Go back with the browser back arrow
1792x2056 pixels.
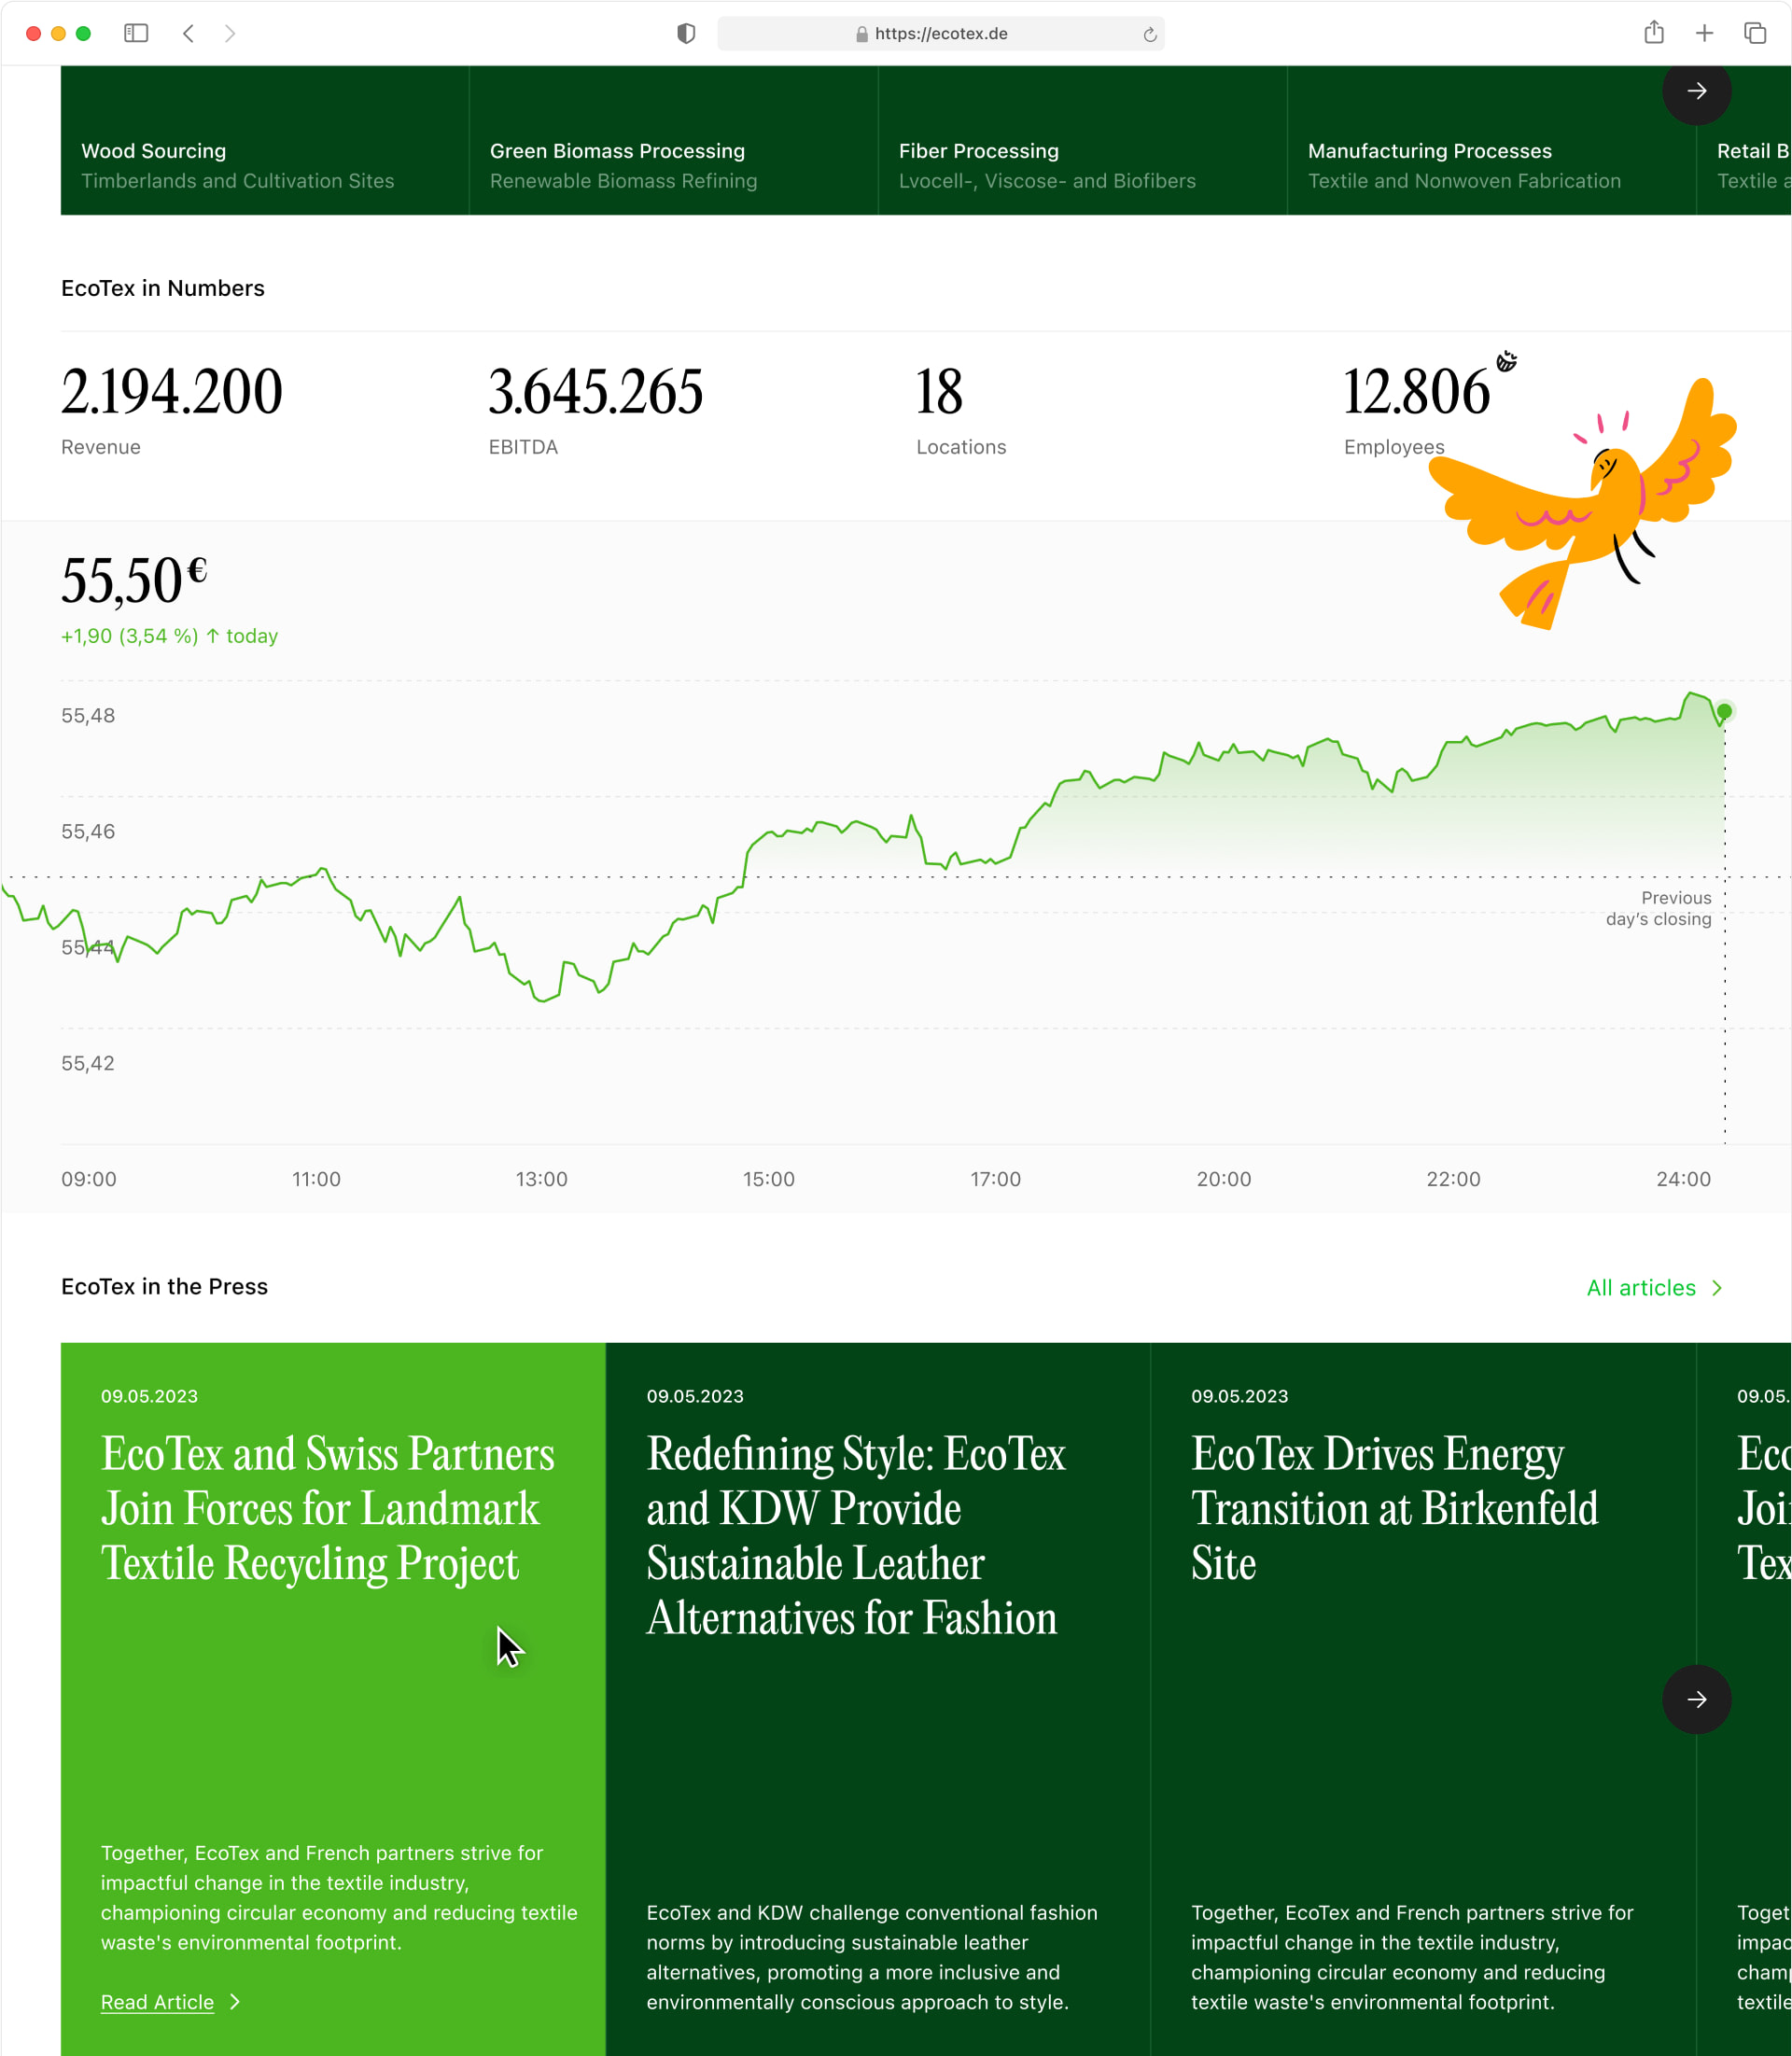coord(188,33)
